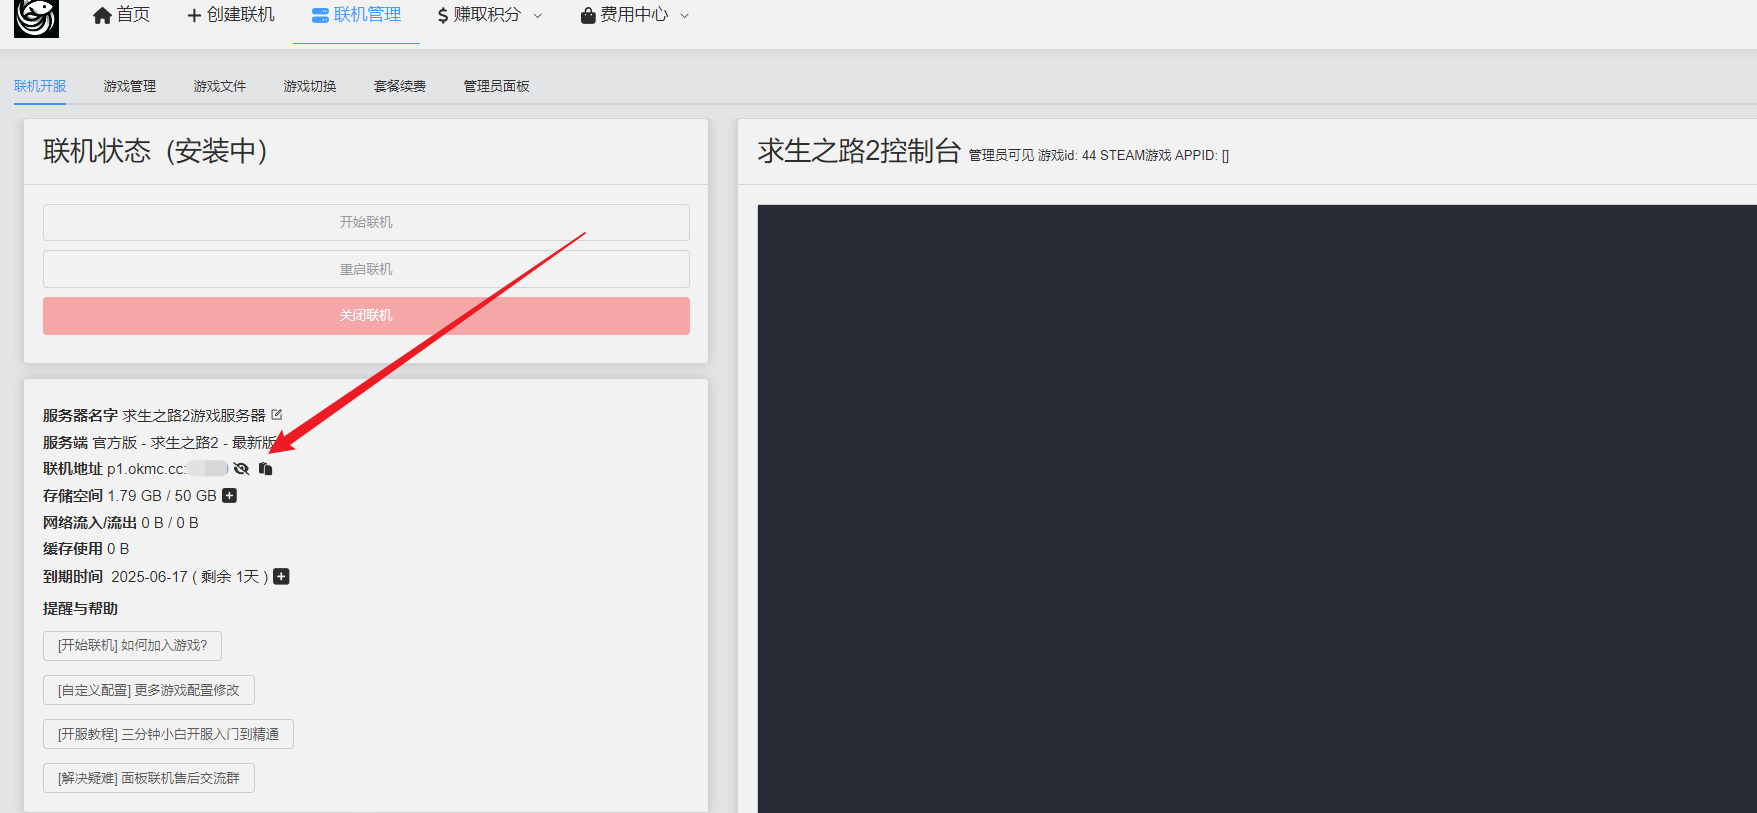Open the 游戏切换 tab

point(310,86)
